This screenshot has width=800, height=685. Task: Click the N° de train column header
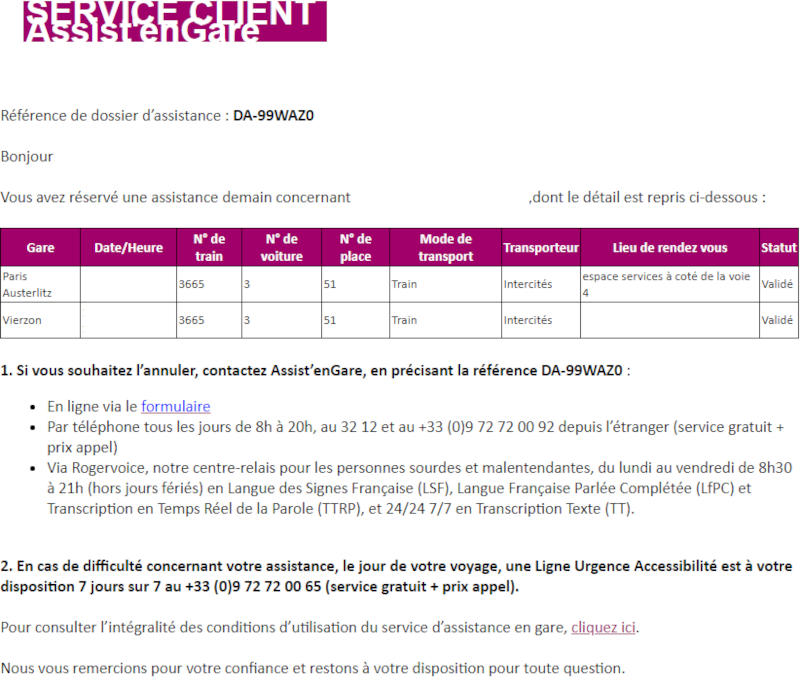tap(209, 248)
